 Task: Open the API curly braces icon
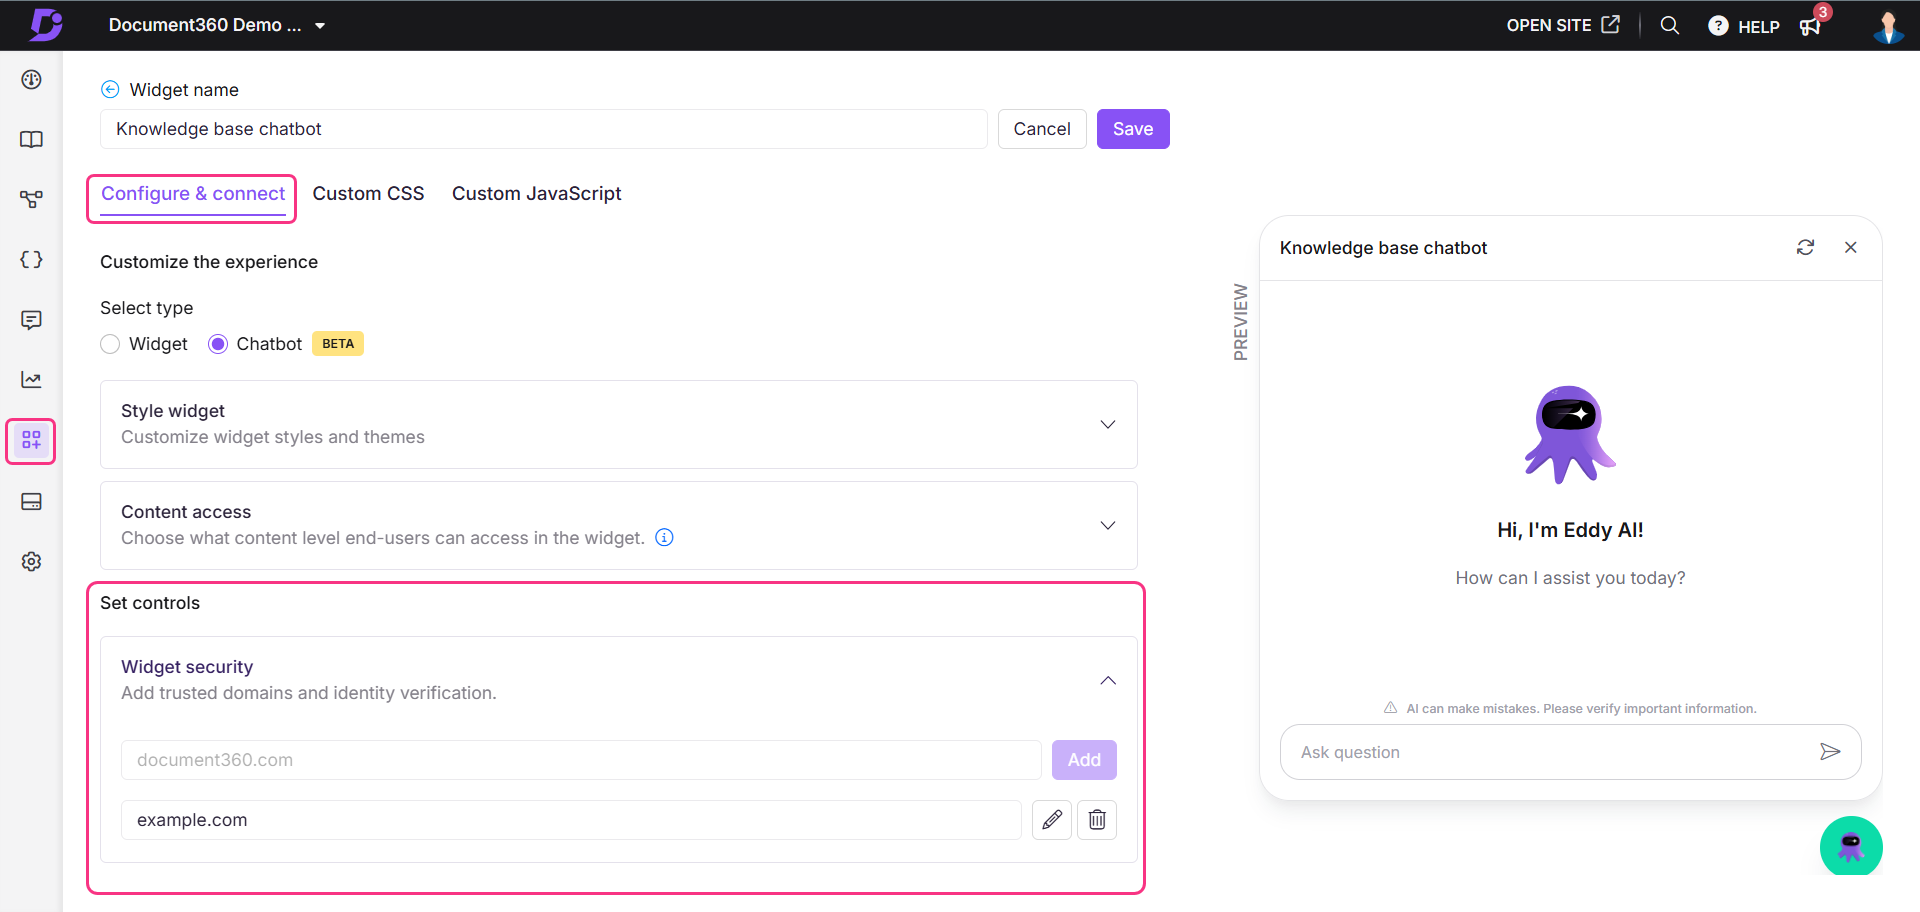pyautogui.click(x=32, y=260)
